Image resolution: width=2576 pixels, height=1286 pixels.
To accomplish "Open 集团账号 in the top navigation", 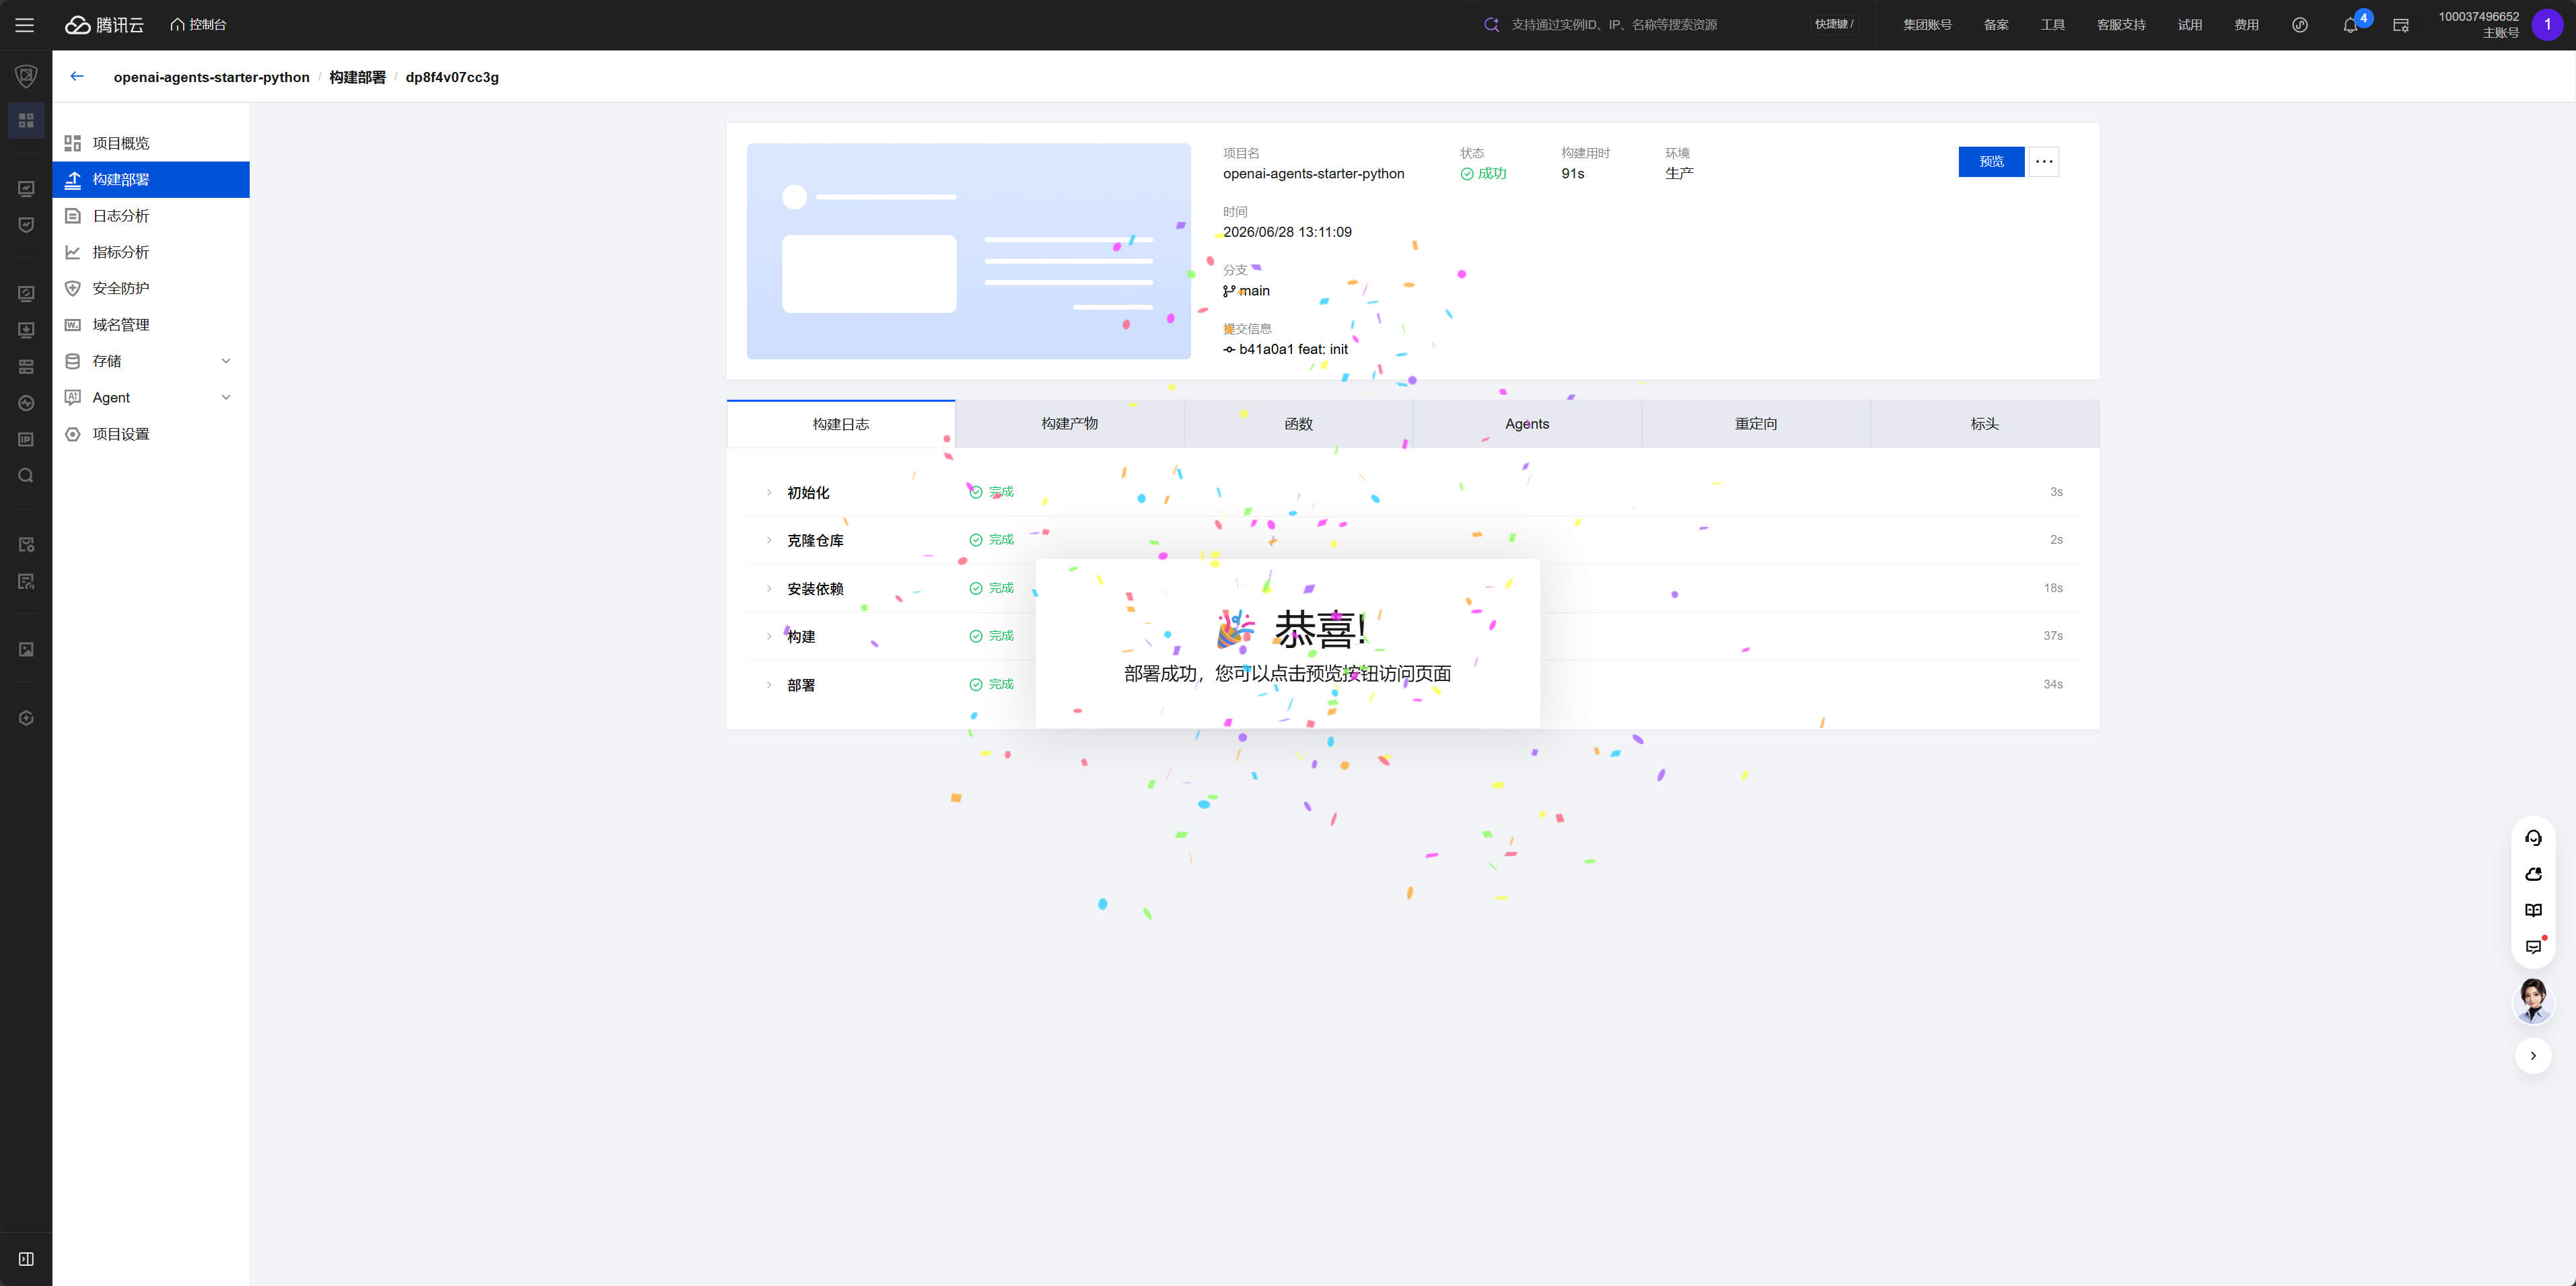I will [x=1927, y=25].
